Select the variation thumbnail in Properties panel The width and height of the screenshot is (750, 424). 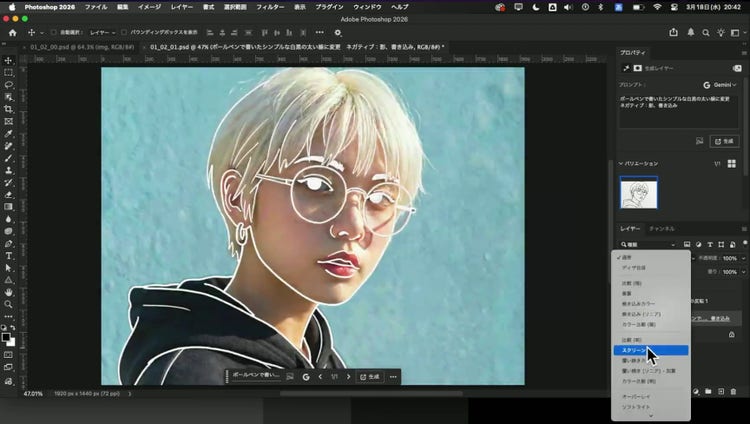[x=639, y=193]
